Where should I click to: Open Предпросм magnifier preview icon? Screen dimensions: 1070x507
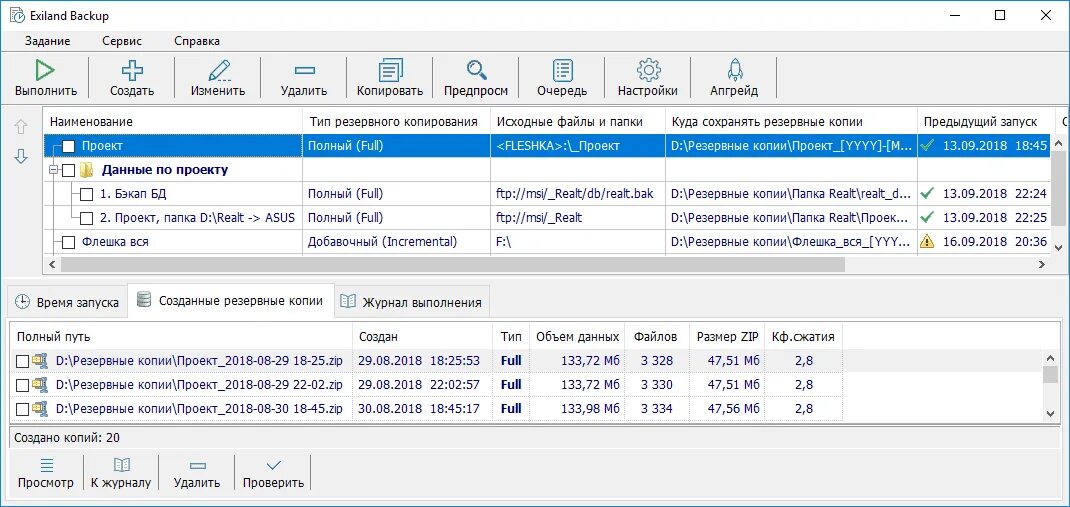[x=476, y=70]
